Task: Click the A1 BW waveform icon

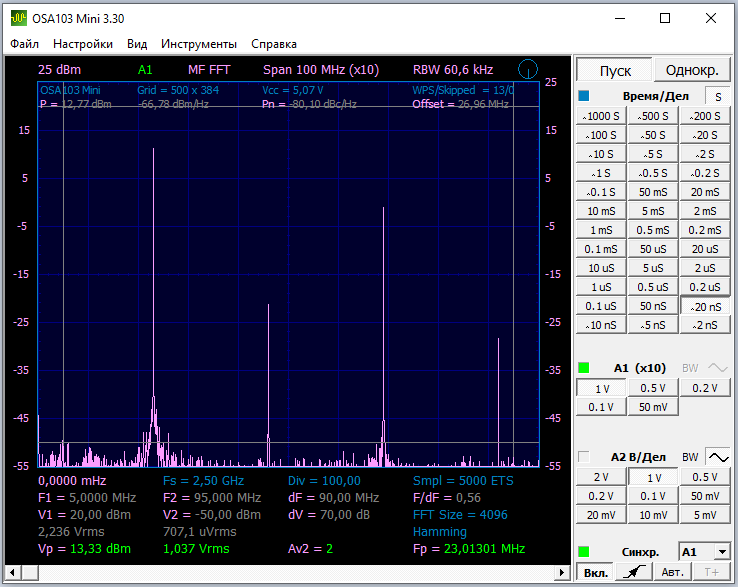Action: tap(717, 367)
